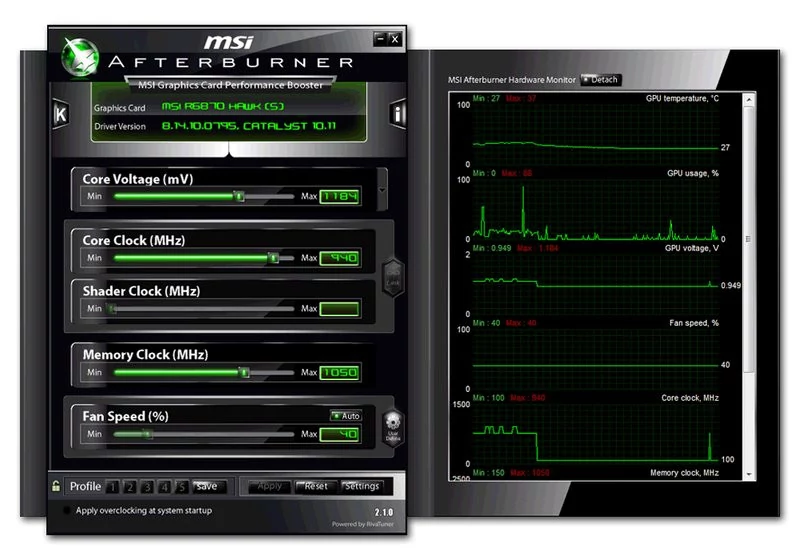The image size is (800, 560).
Task: Detach the Hardware Monitor panel
Action: coord(601,80)
